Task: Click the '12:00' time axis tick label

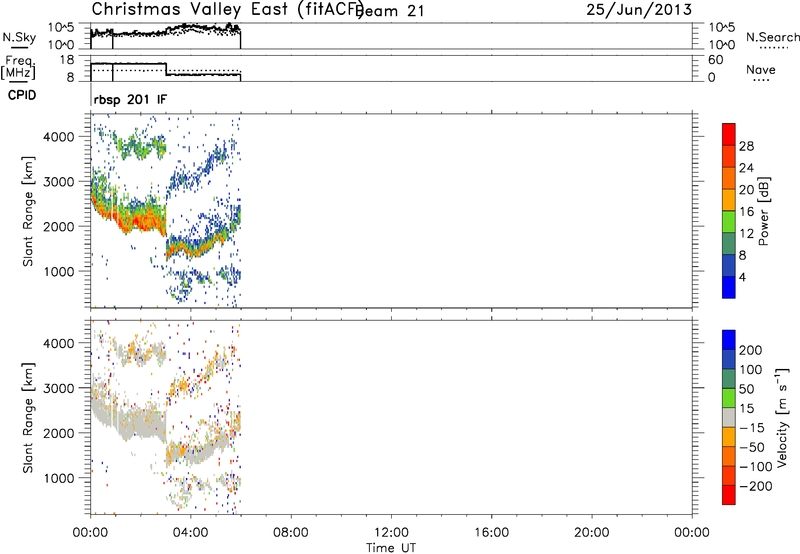Action: (x=391, y=533)
